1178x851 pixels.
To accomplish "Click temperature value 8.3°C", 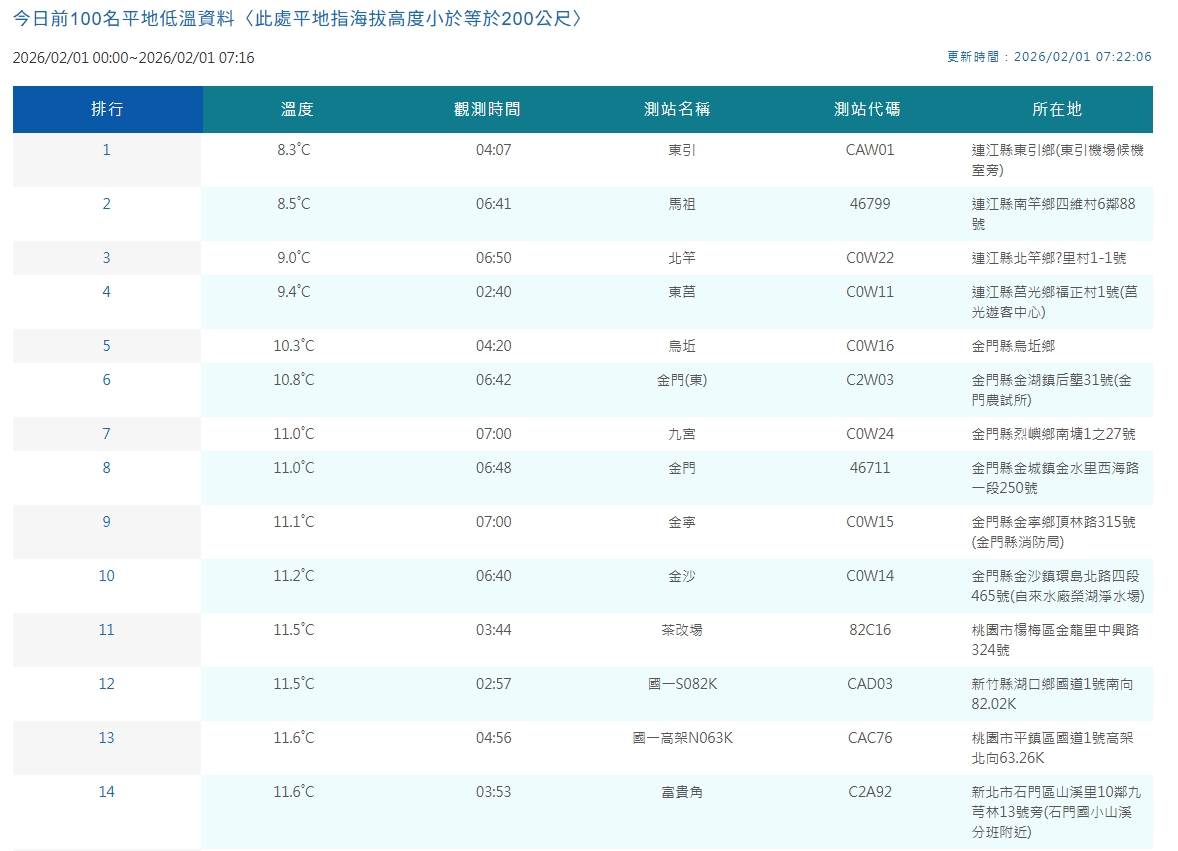I will click(x=294, y=150).
